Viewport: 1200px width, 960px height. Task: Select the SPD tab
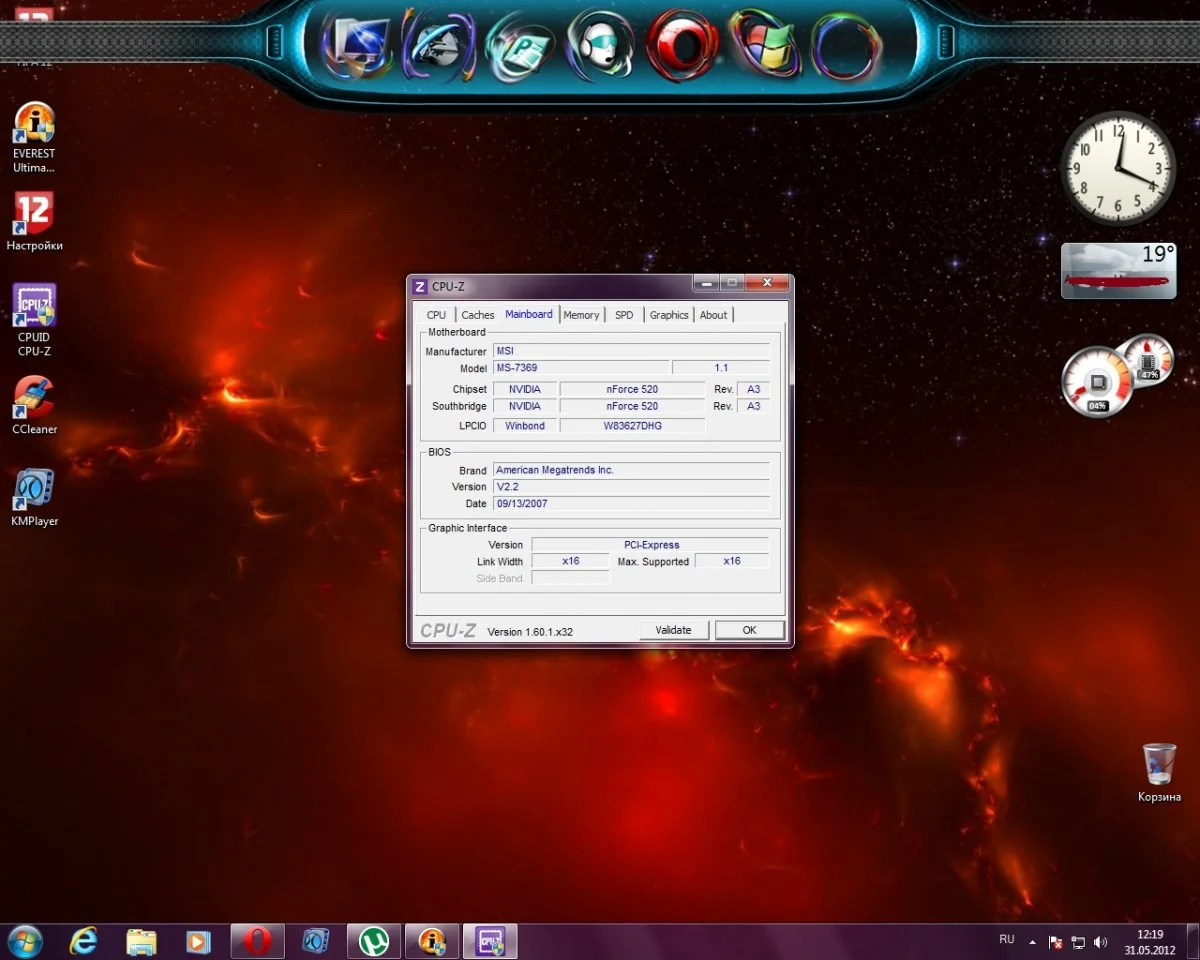click(x=624, y=315)
